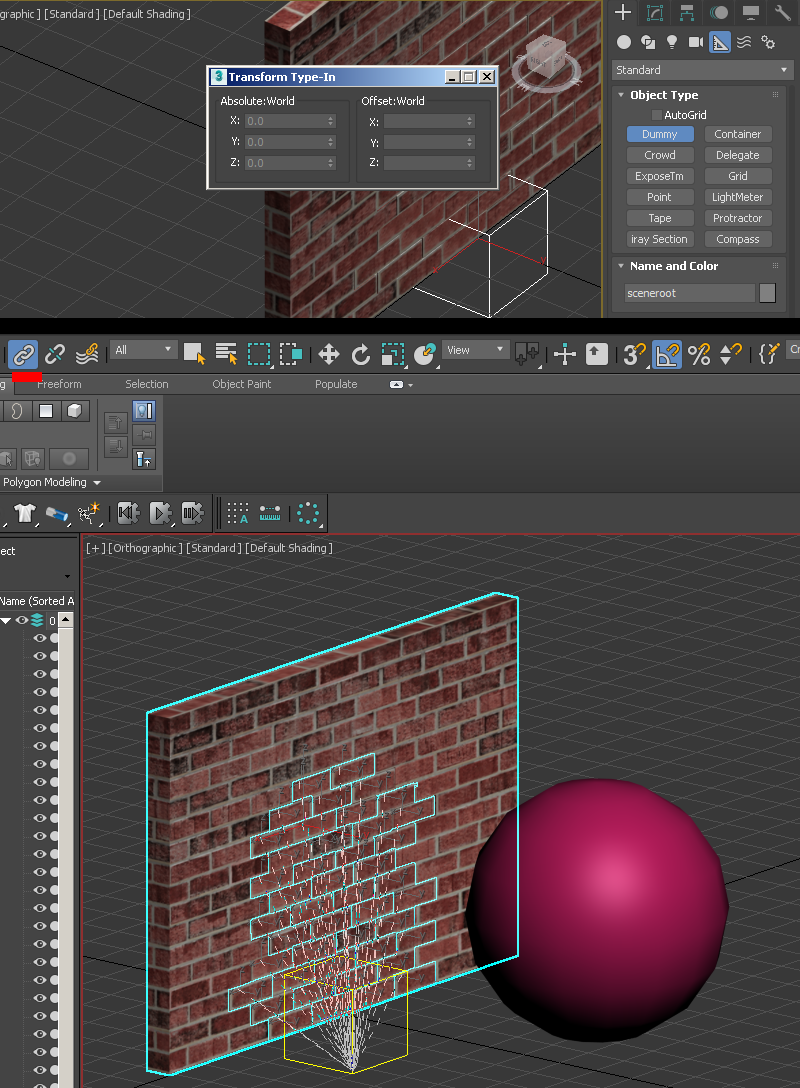Toggle the Spinner Snap icon
Image resolution: width=800 pixels, height=1088 pixels.
(x=731, y=355)
